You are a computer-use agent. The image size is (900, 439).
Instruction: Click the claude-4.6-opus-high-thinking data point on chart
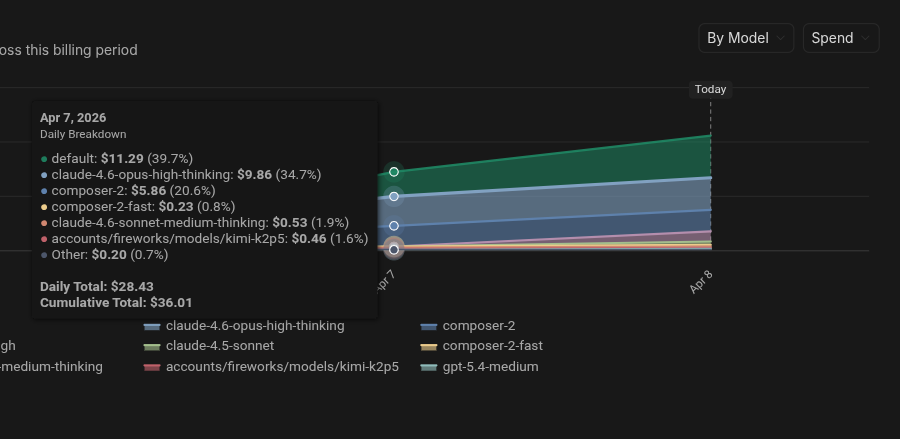point(394,197)
